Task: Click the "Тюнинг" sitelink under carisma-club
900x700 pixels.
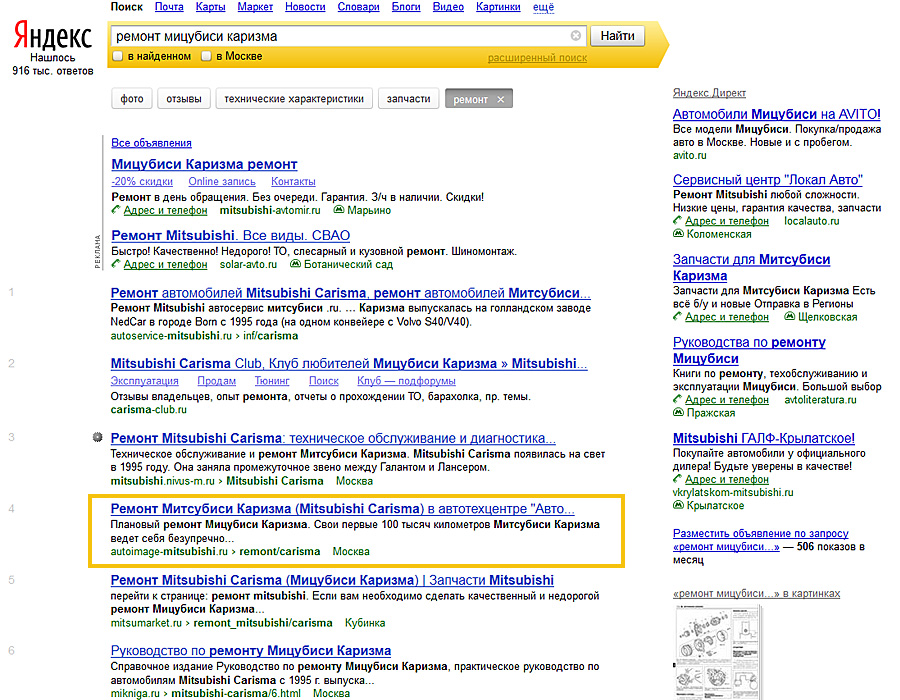Action: point(271,381)
